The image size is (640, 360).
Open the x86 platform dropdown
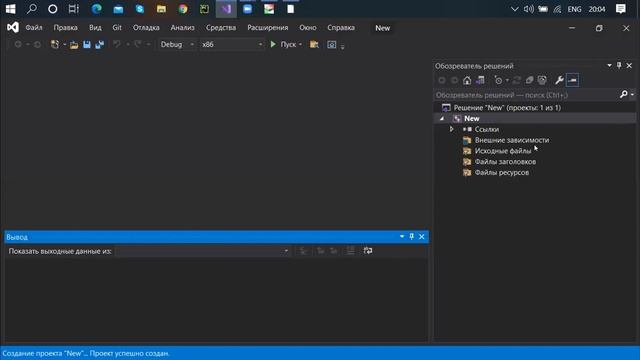pyautogui.click(x=232, y=44)
